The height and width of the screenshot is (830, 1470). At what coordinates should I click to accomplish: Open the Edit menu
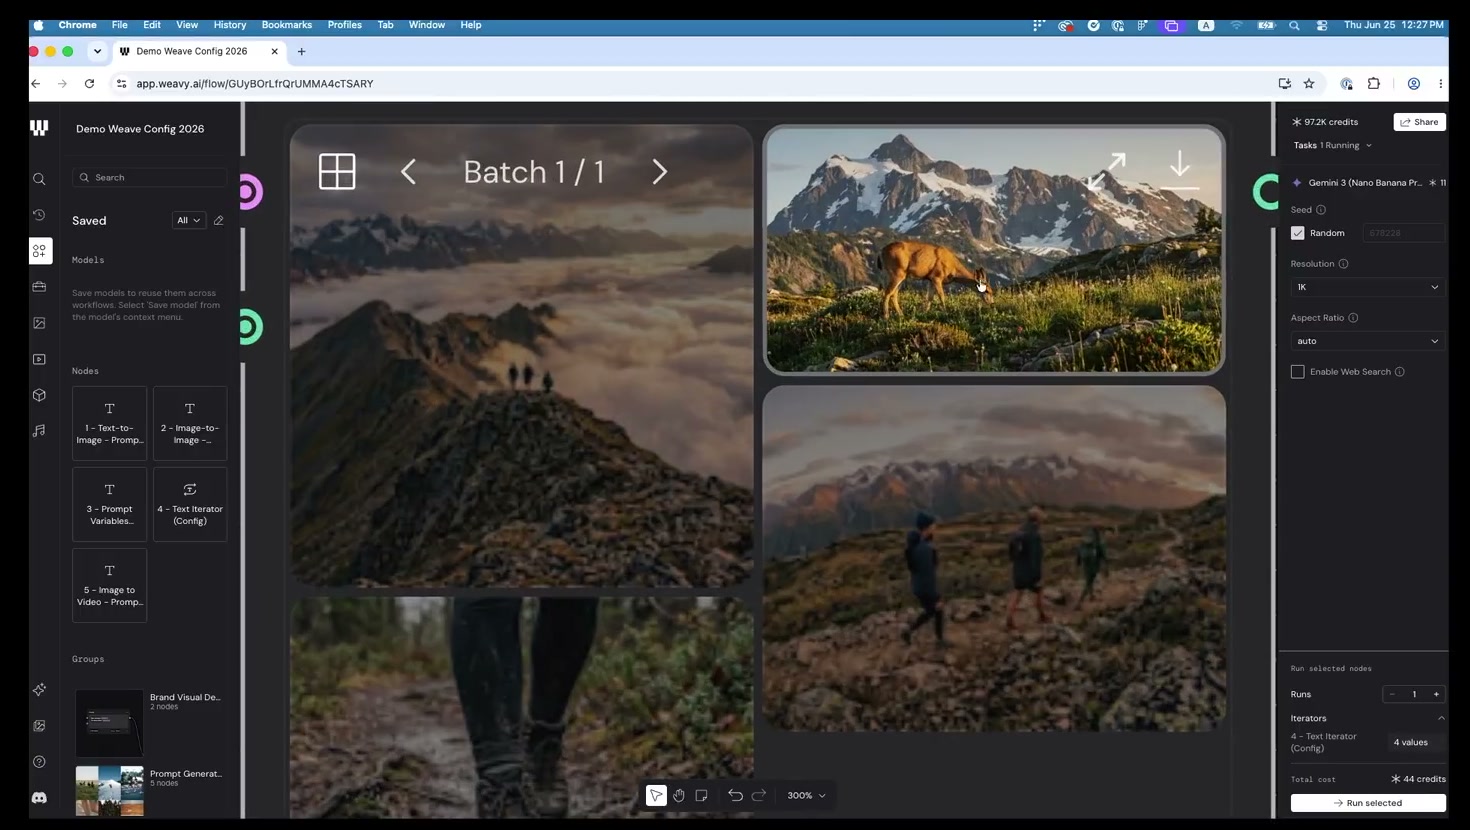[152, 25]
